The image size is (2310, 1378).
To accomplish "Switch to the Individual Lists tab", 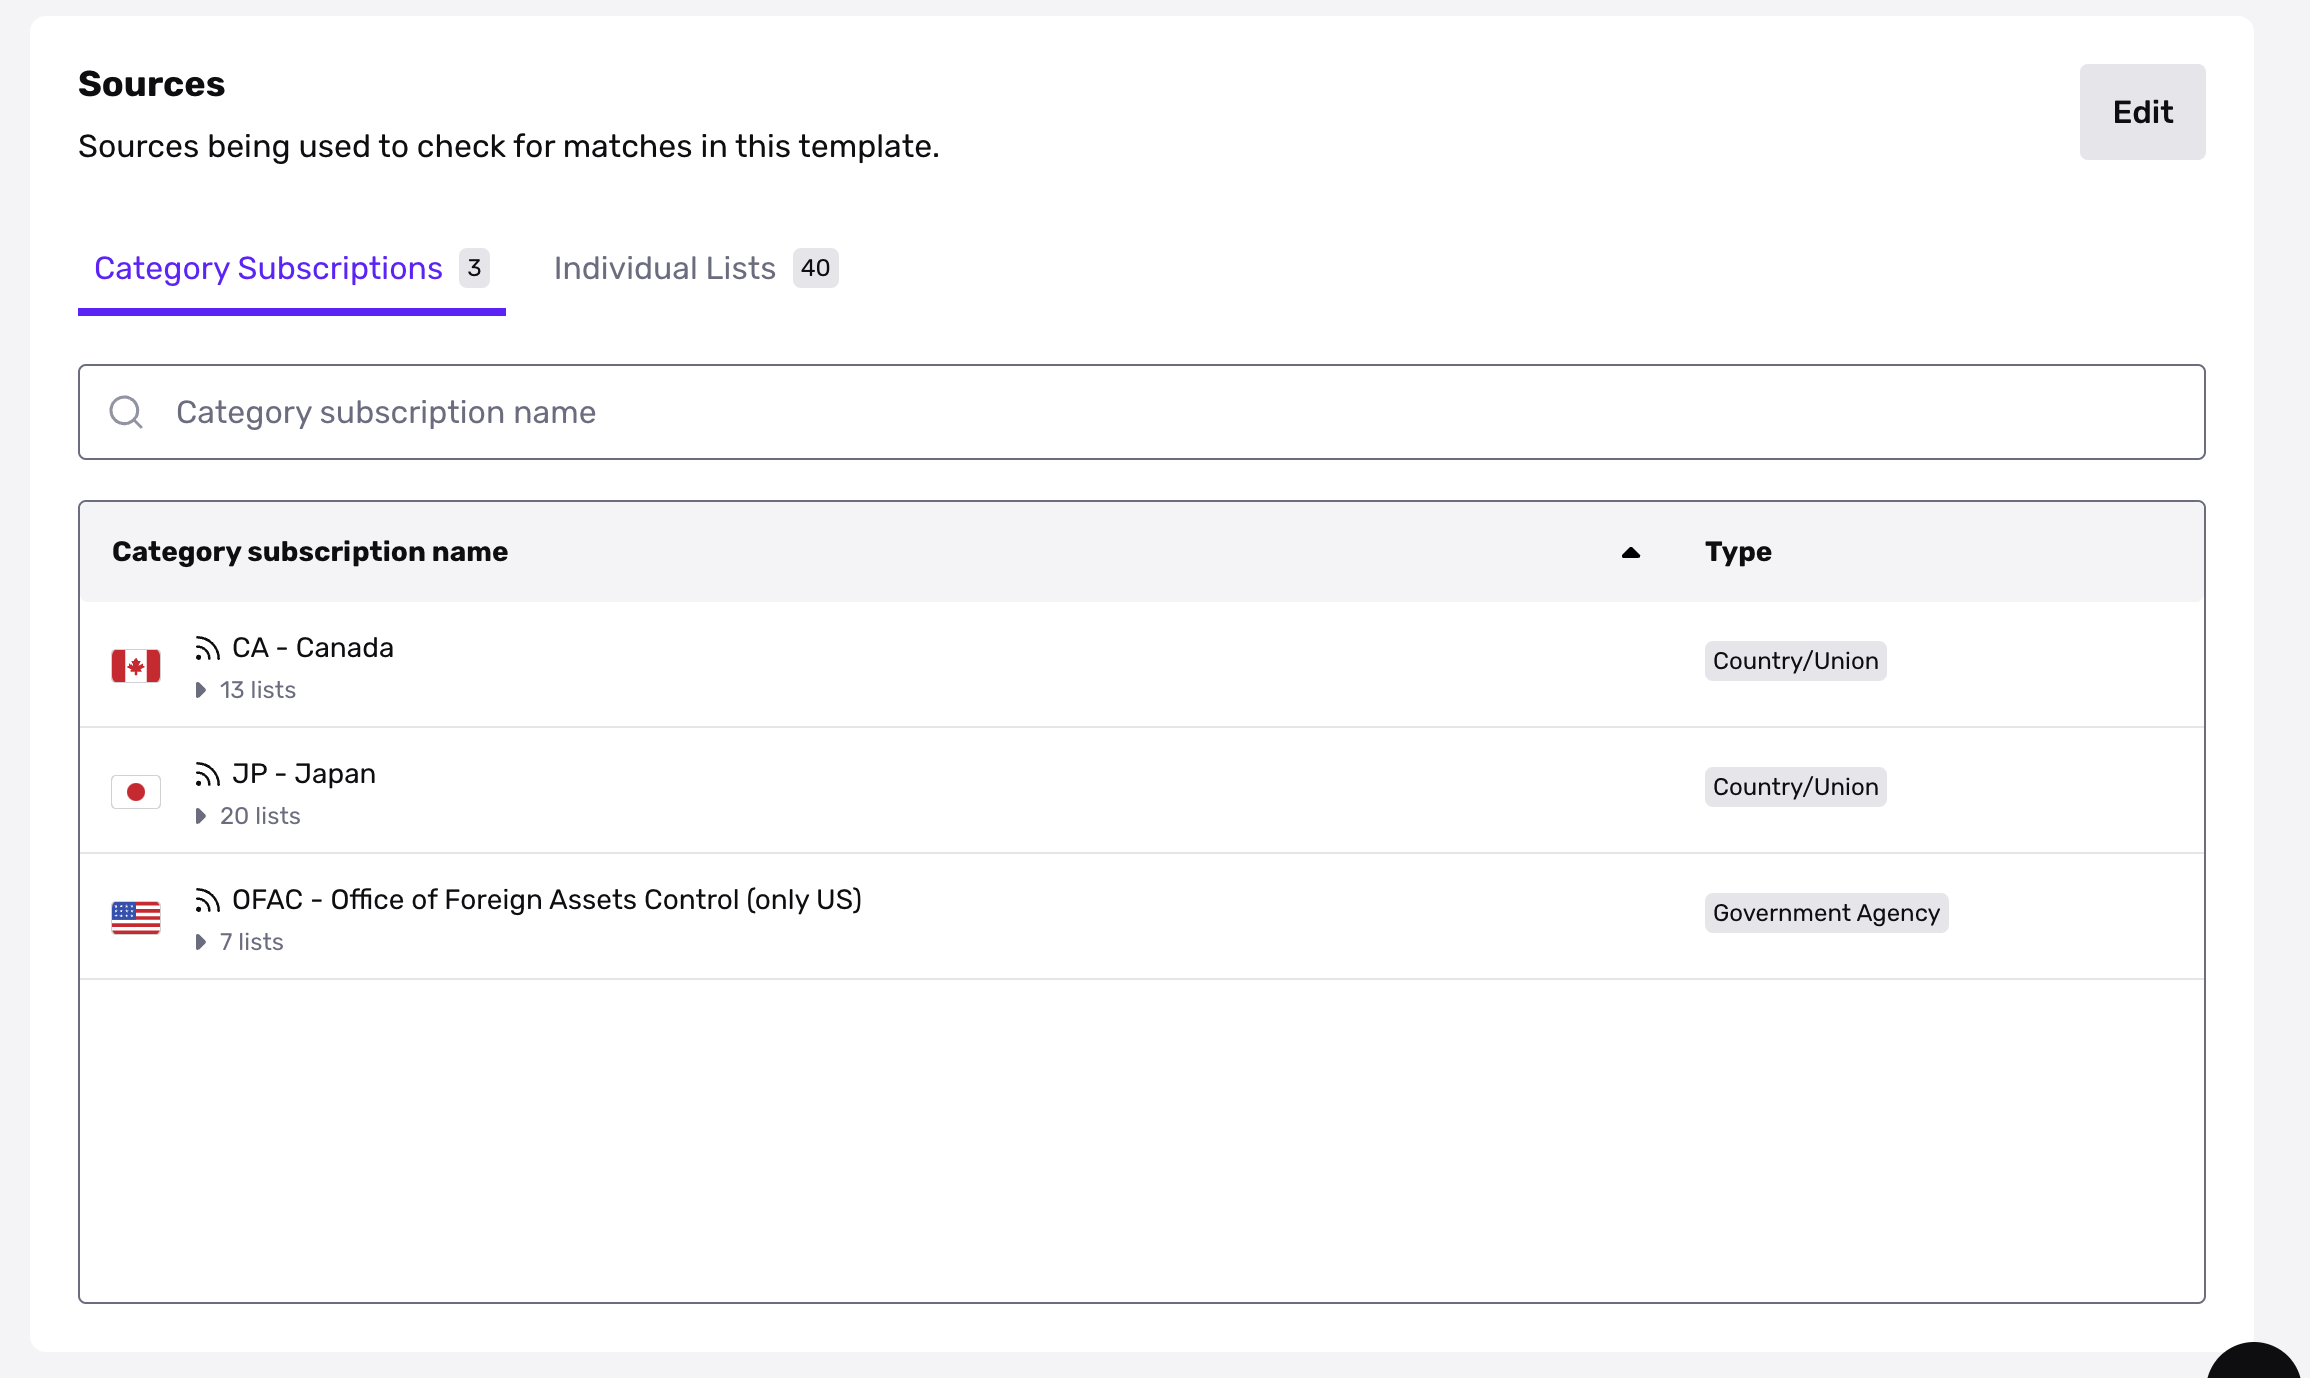I will tap(665, 268).
